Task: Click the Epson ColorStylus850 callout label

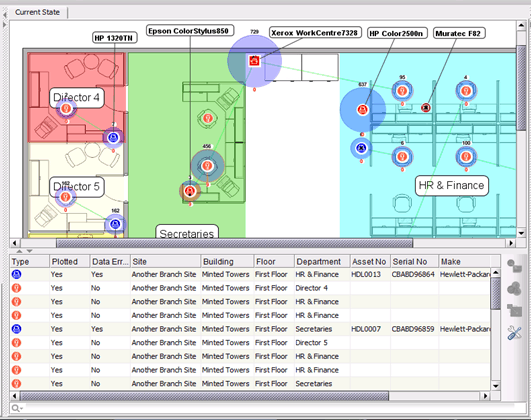Action: click(190, 30)
